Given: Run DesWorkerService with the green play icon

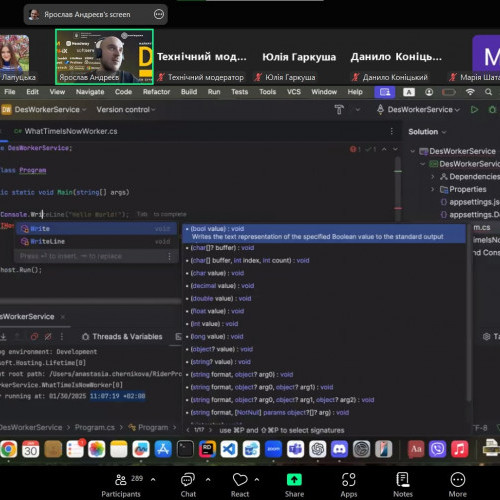Looking at the screenshot, I should coord(474,109).
